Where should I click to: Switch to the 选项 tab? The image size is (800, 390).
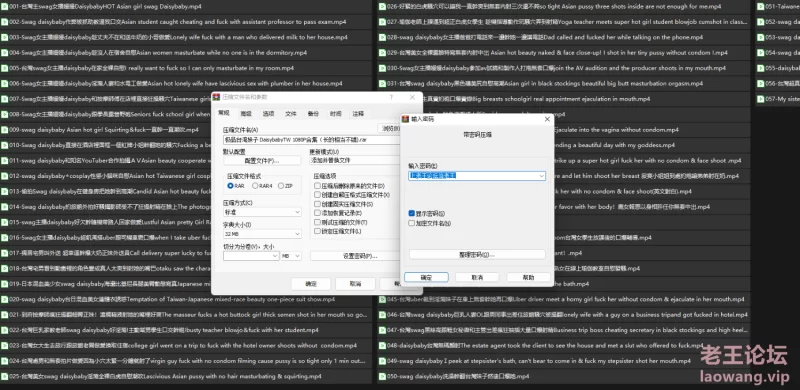[x=268, y=114]
